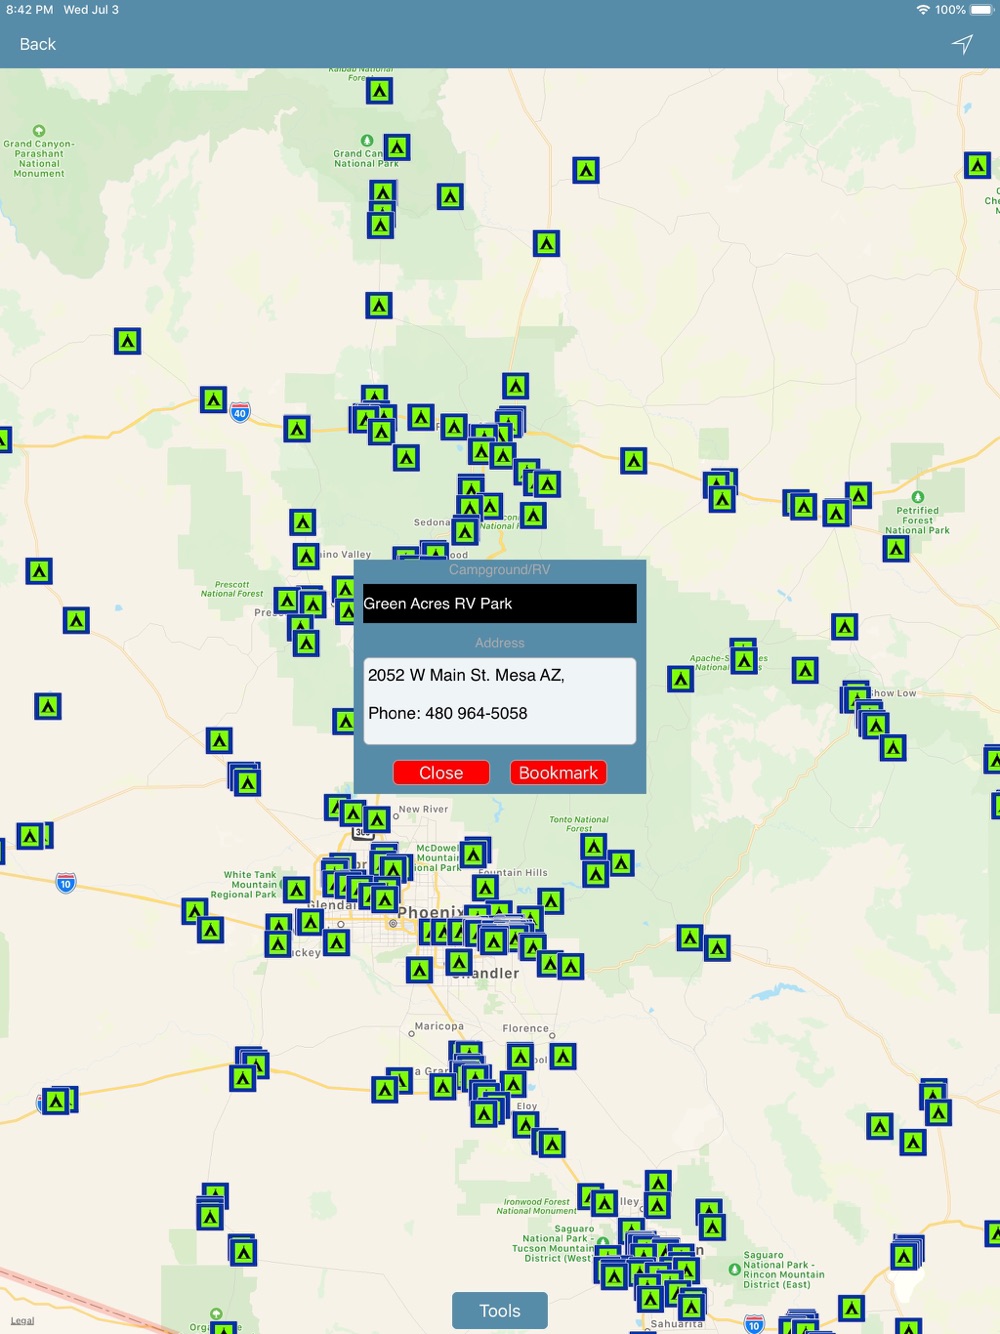Click the address and phone text box
Image resolution: width=1000 pixels, height=1334 pixels.
[500, 701]
